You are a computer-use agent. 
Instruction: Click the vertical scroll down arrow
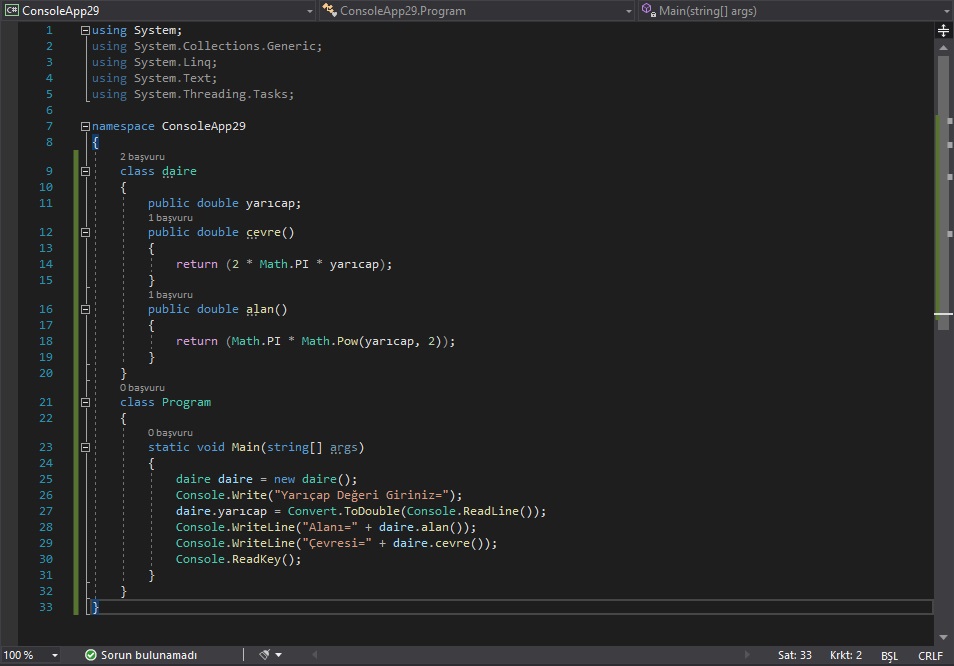943,637
